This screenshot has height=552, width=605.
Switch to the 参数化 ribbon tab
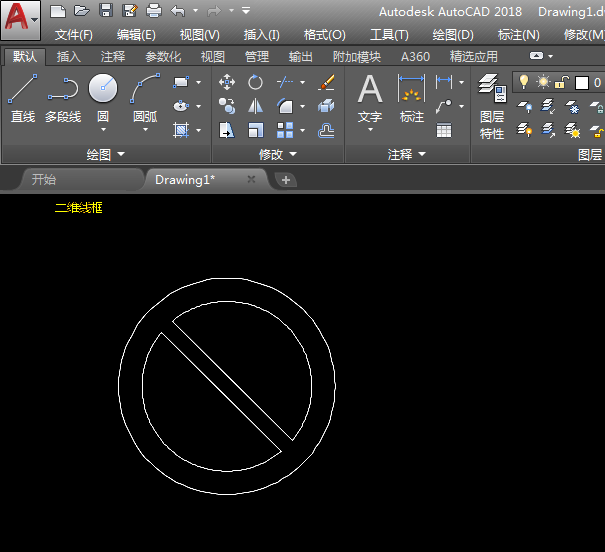[163, 57]
